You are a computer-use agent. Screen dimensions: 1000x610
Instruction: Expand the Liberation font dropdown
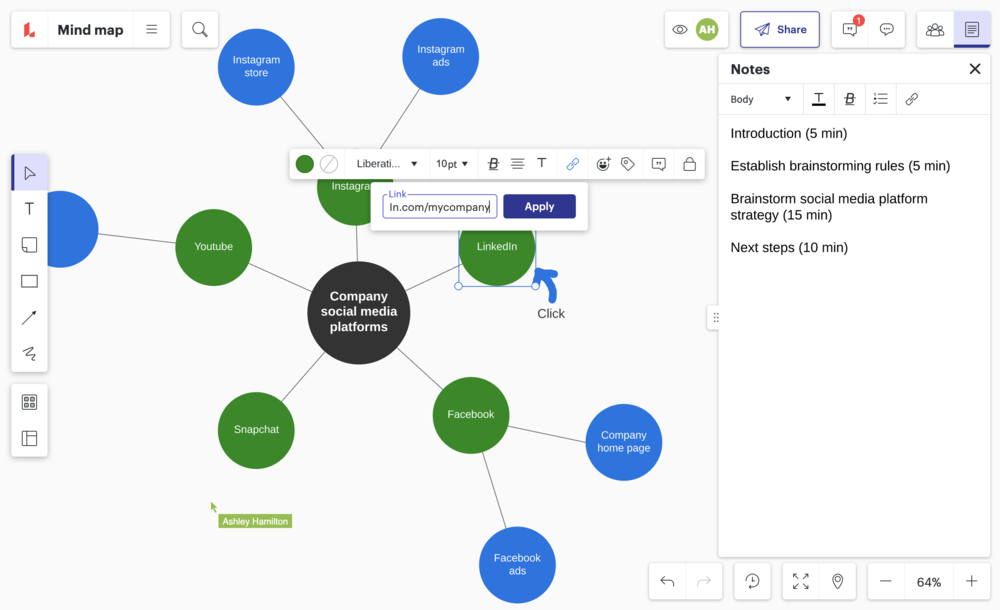coord(387,164)
